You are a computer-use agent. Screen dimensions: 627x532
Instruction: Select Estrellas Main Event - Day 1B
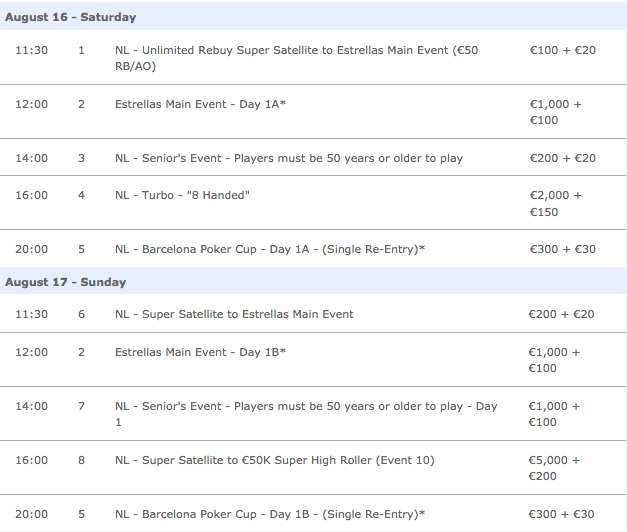click(201, 352)
